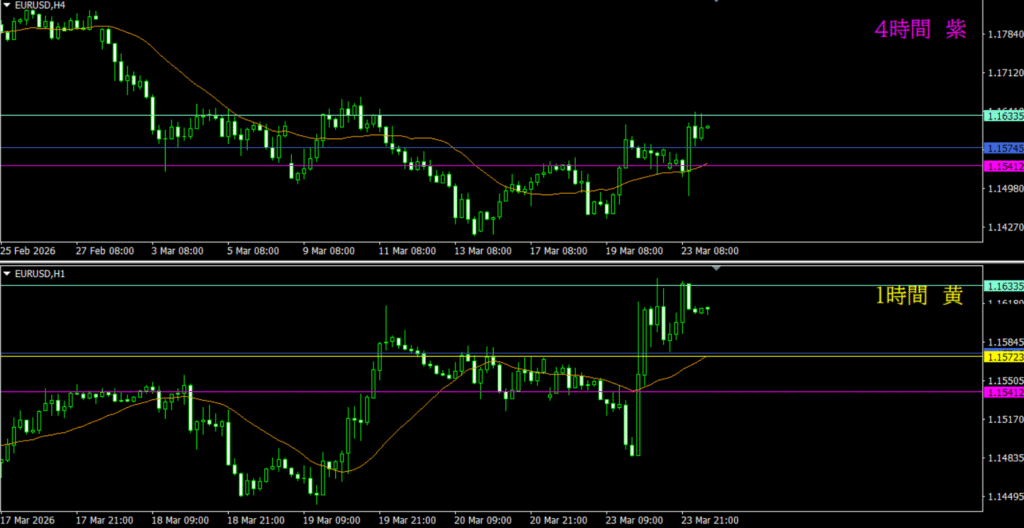
Task: Click the EURUSD,H4 chart title text
Action: tap(40, 5)
